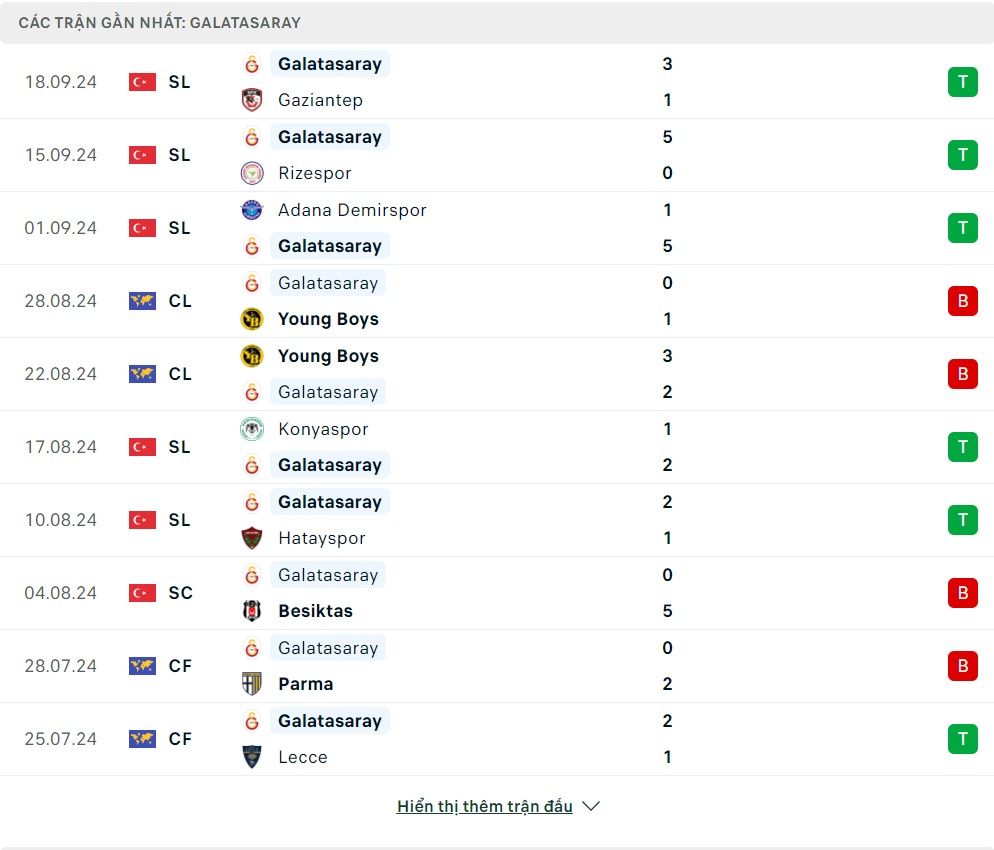This screenshot has width=994, height=850.
Task: Click the Lecce team logo
Action: pyautogui.click(x=252, y=757)
